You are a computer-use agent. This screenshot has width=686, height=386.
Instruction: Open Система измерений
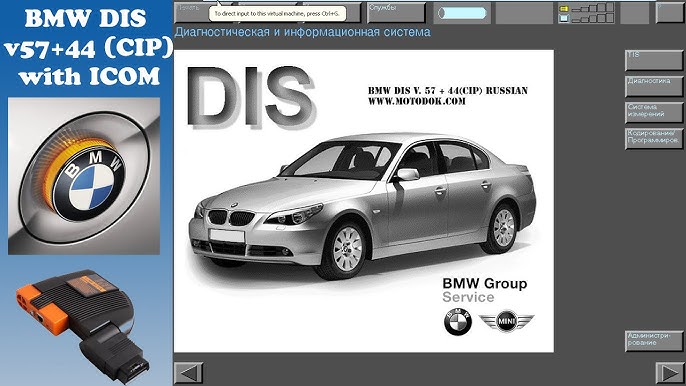pyautogui.click(x=654, y=112)
